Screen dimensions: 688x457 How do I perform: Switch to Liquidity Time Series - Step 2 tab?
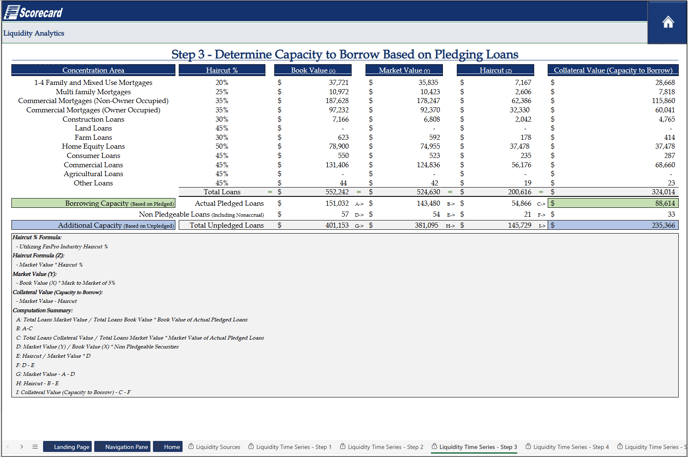click(x=381, y=446)
